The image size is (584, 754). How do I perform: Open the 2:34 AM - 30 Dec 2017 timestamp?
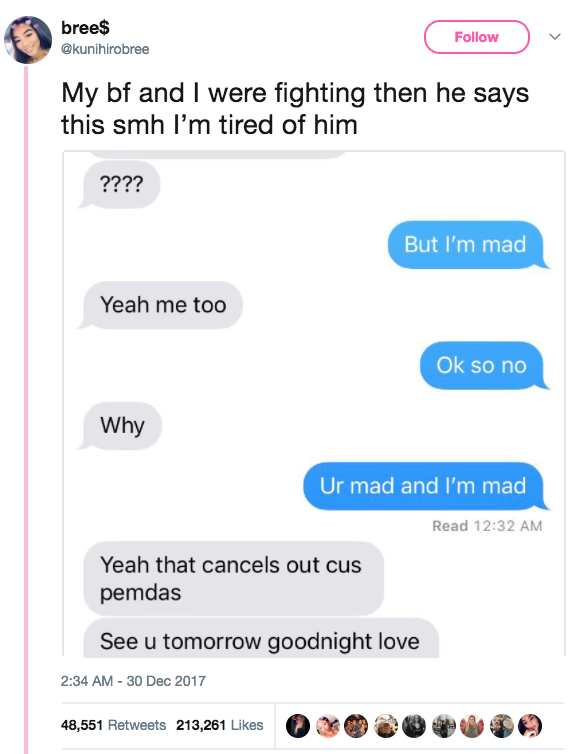pyautogui.click(x=133, y=681)
